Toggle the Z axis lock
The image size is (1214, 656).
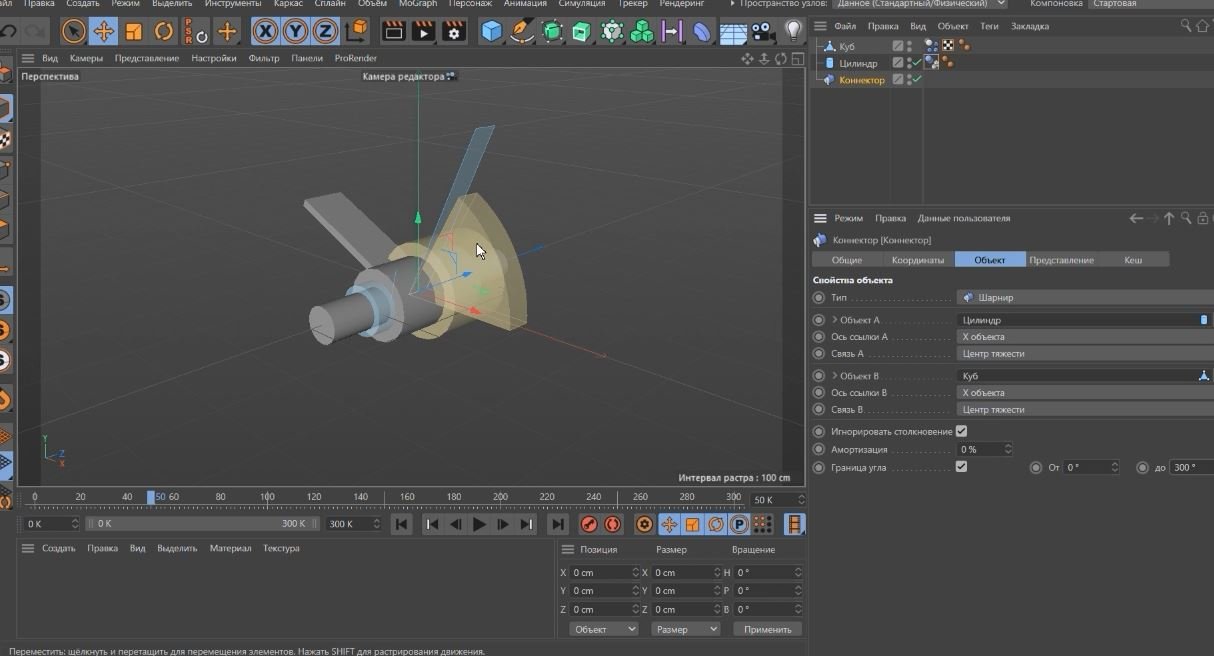tap(325, 32)
